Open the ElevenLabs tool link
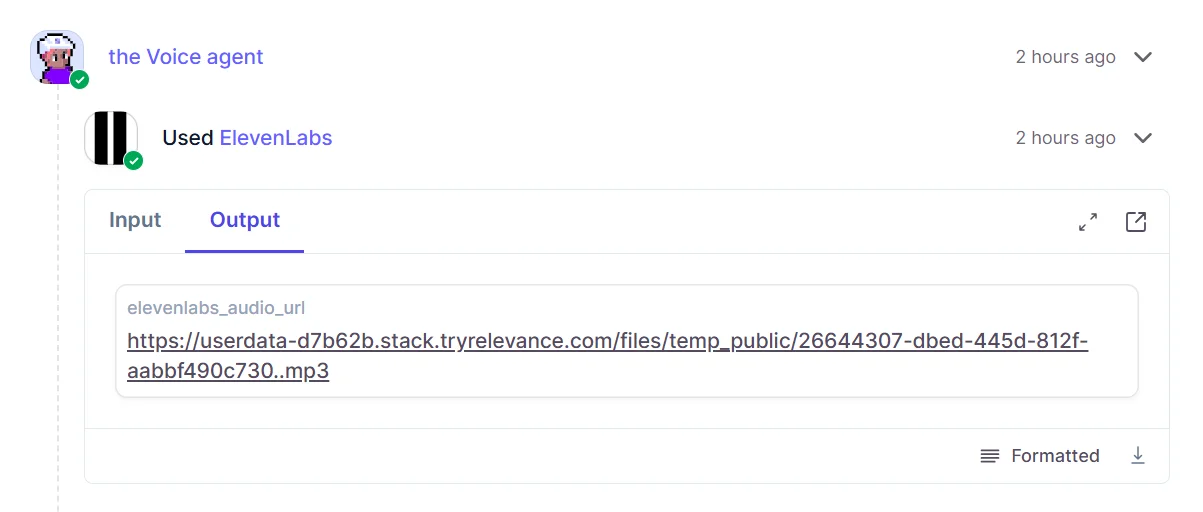 tap(276, 138)
